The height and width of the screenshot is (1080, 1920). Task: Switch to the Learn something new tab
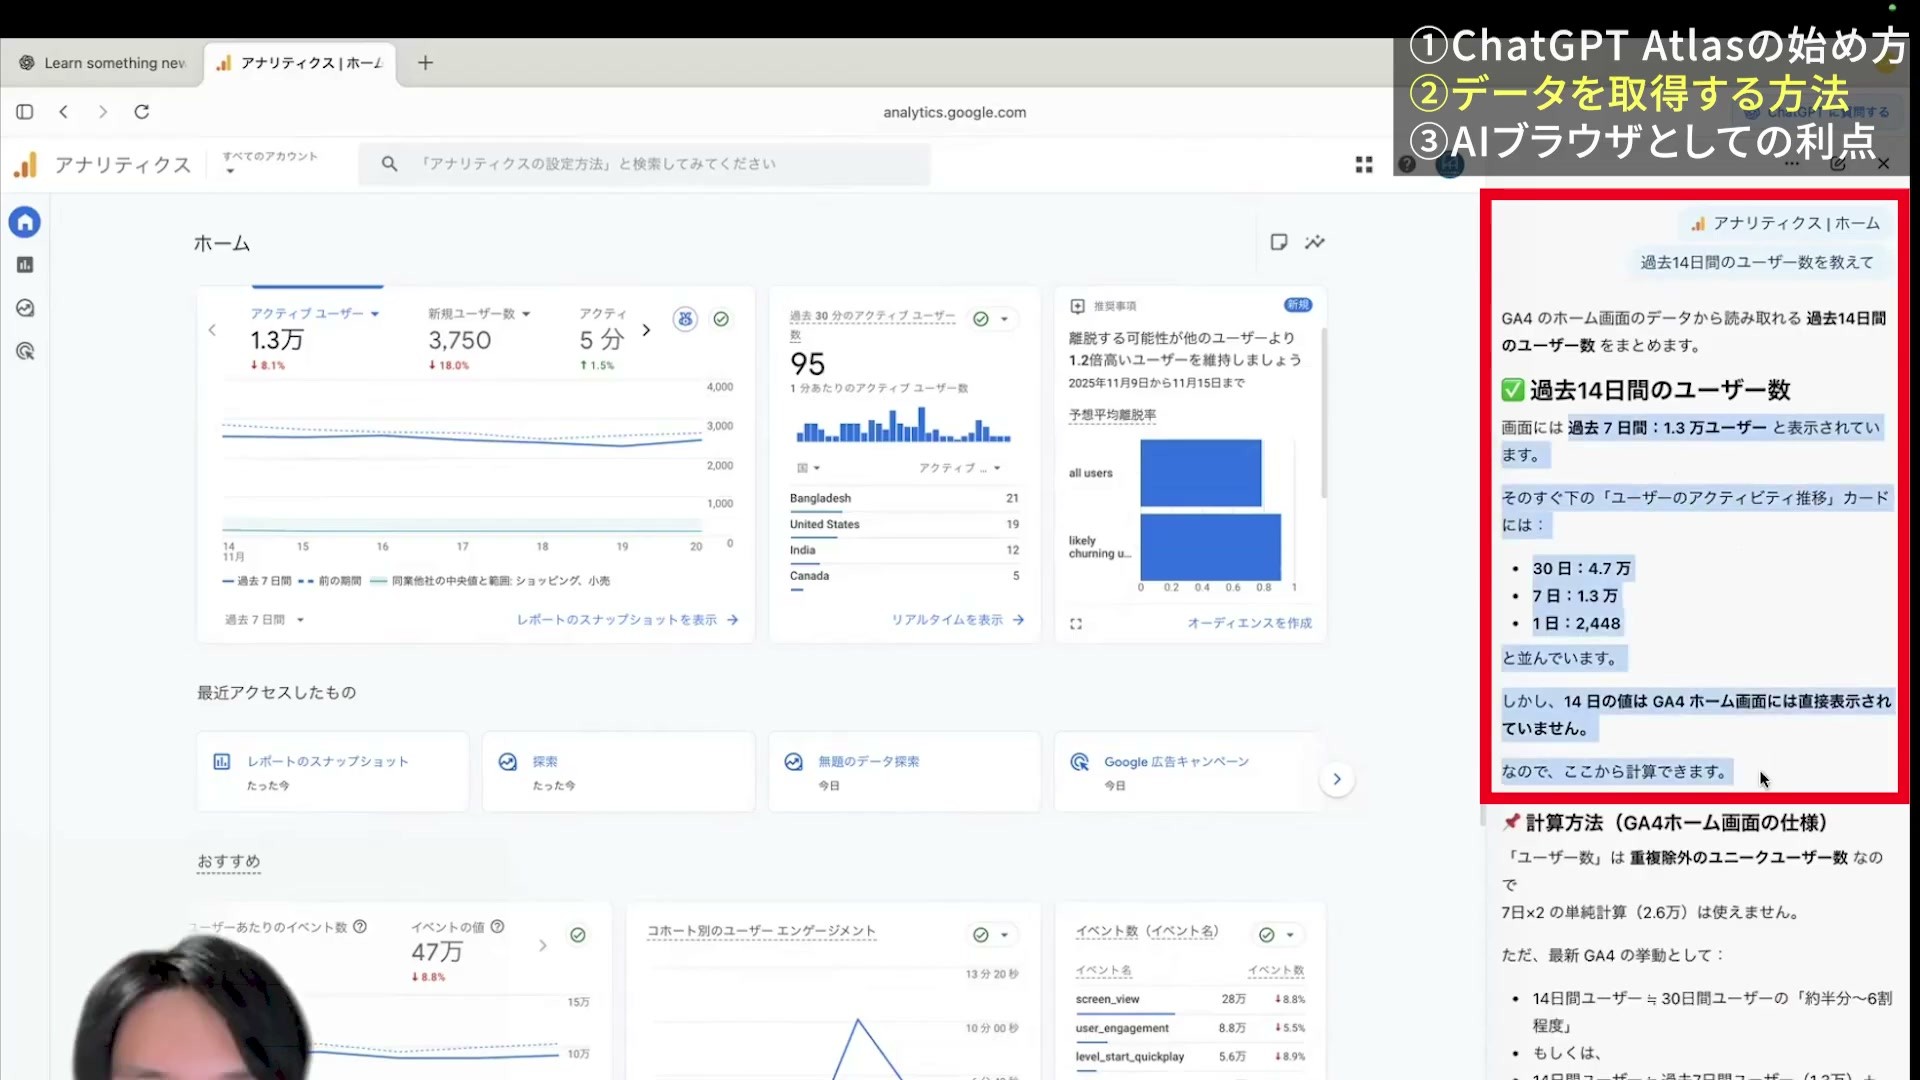[x=103, y=63]
